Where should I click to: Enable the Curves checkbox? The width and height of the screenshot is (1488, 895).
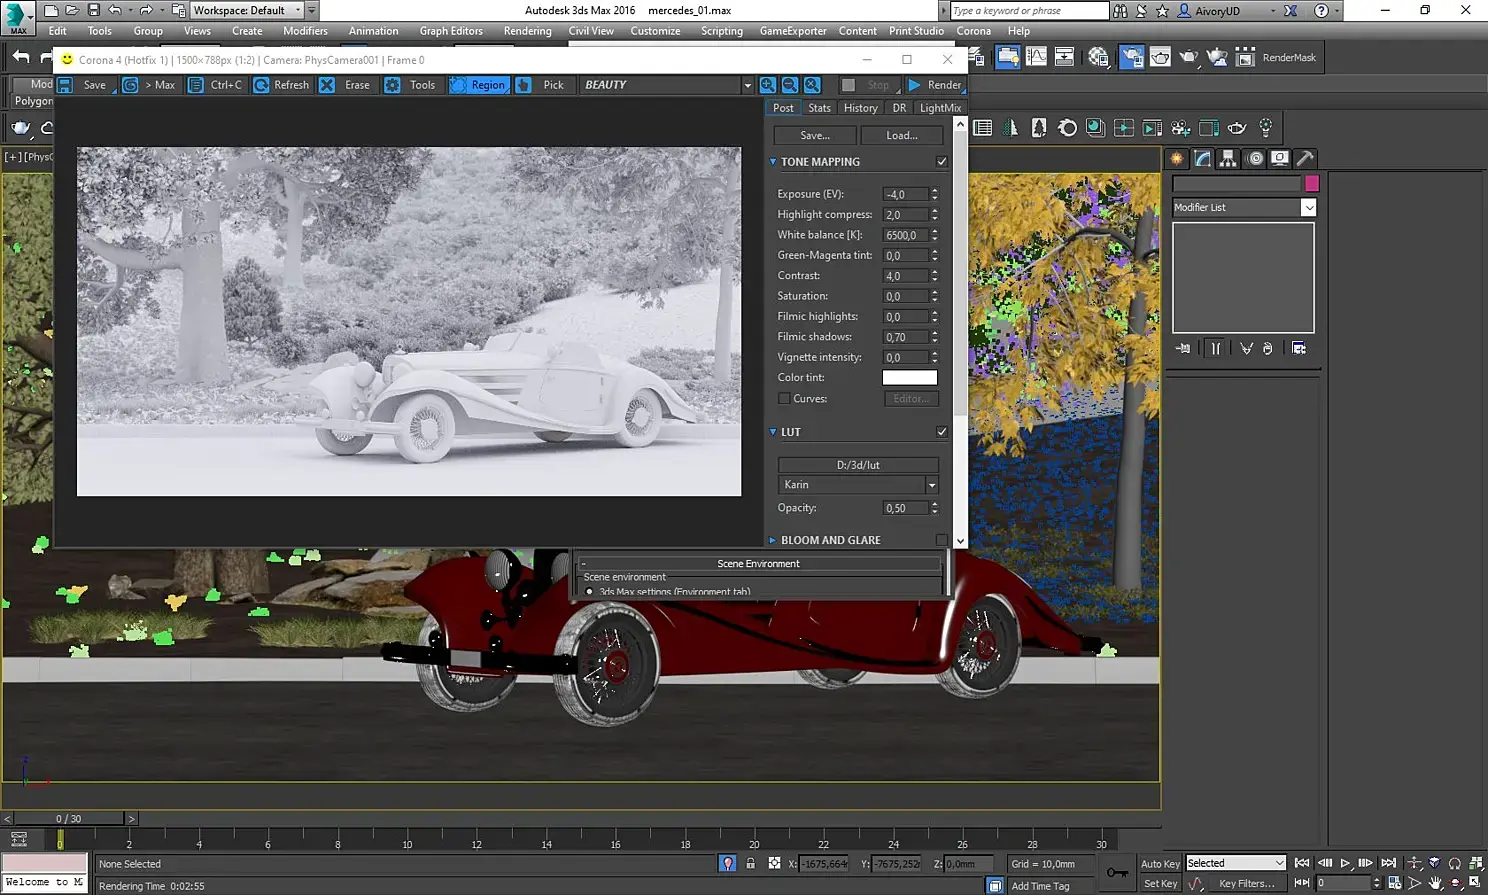pos(784,398)
